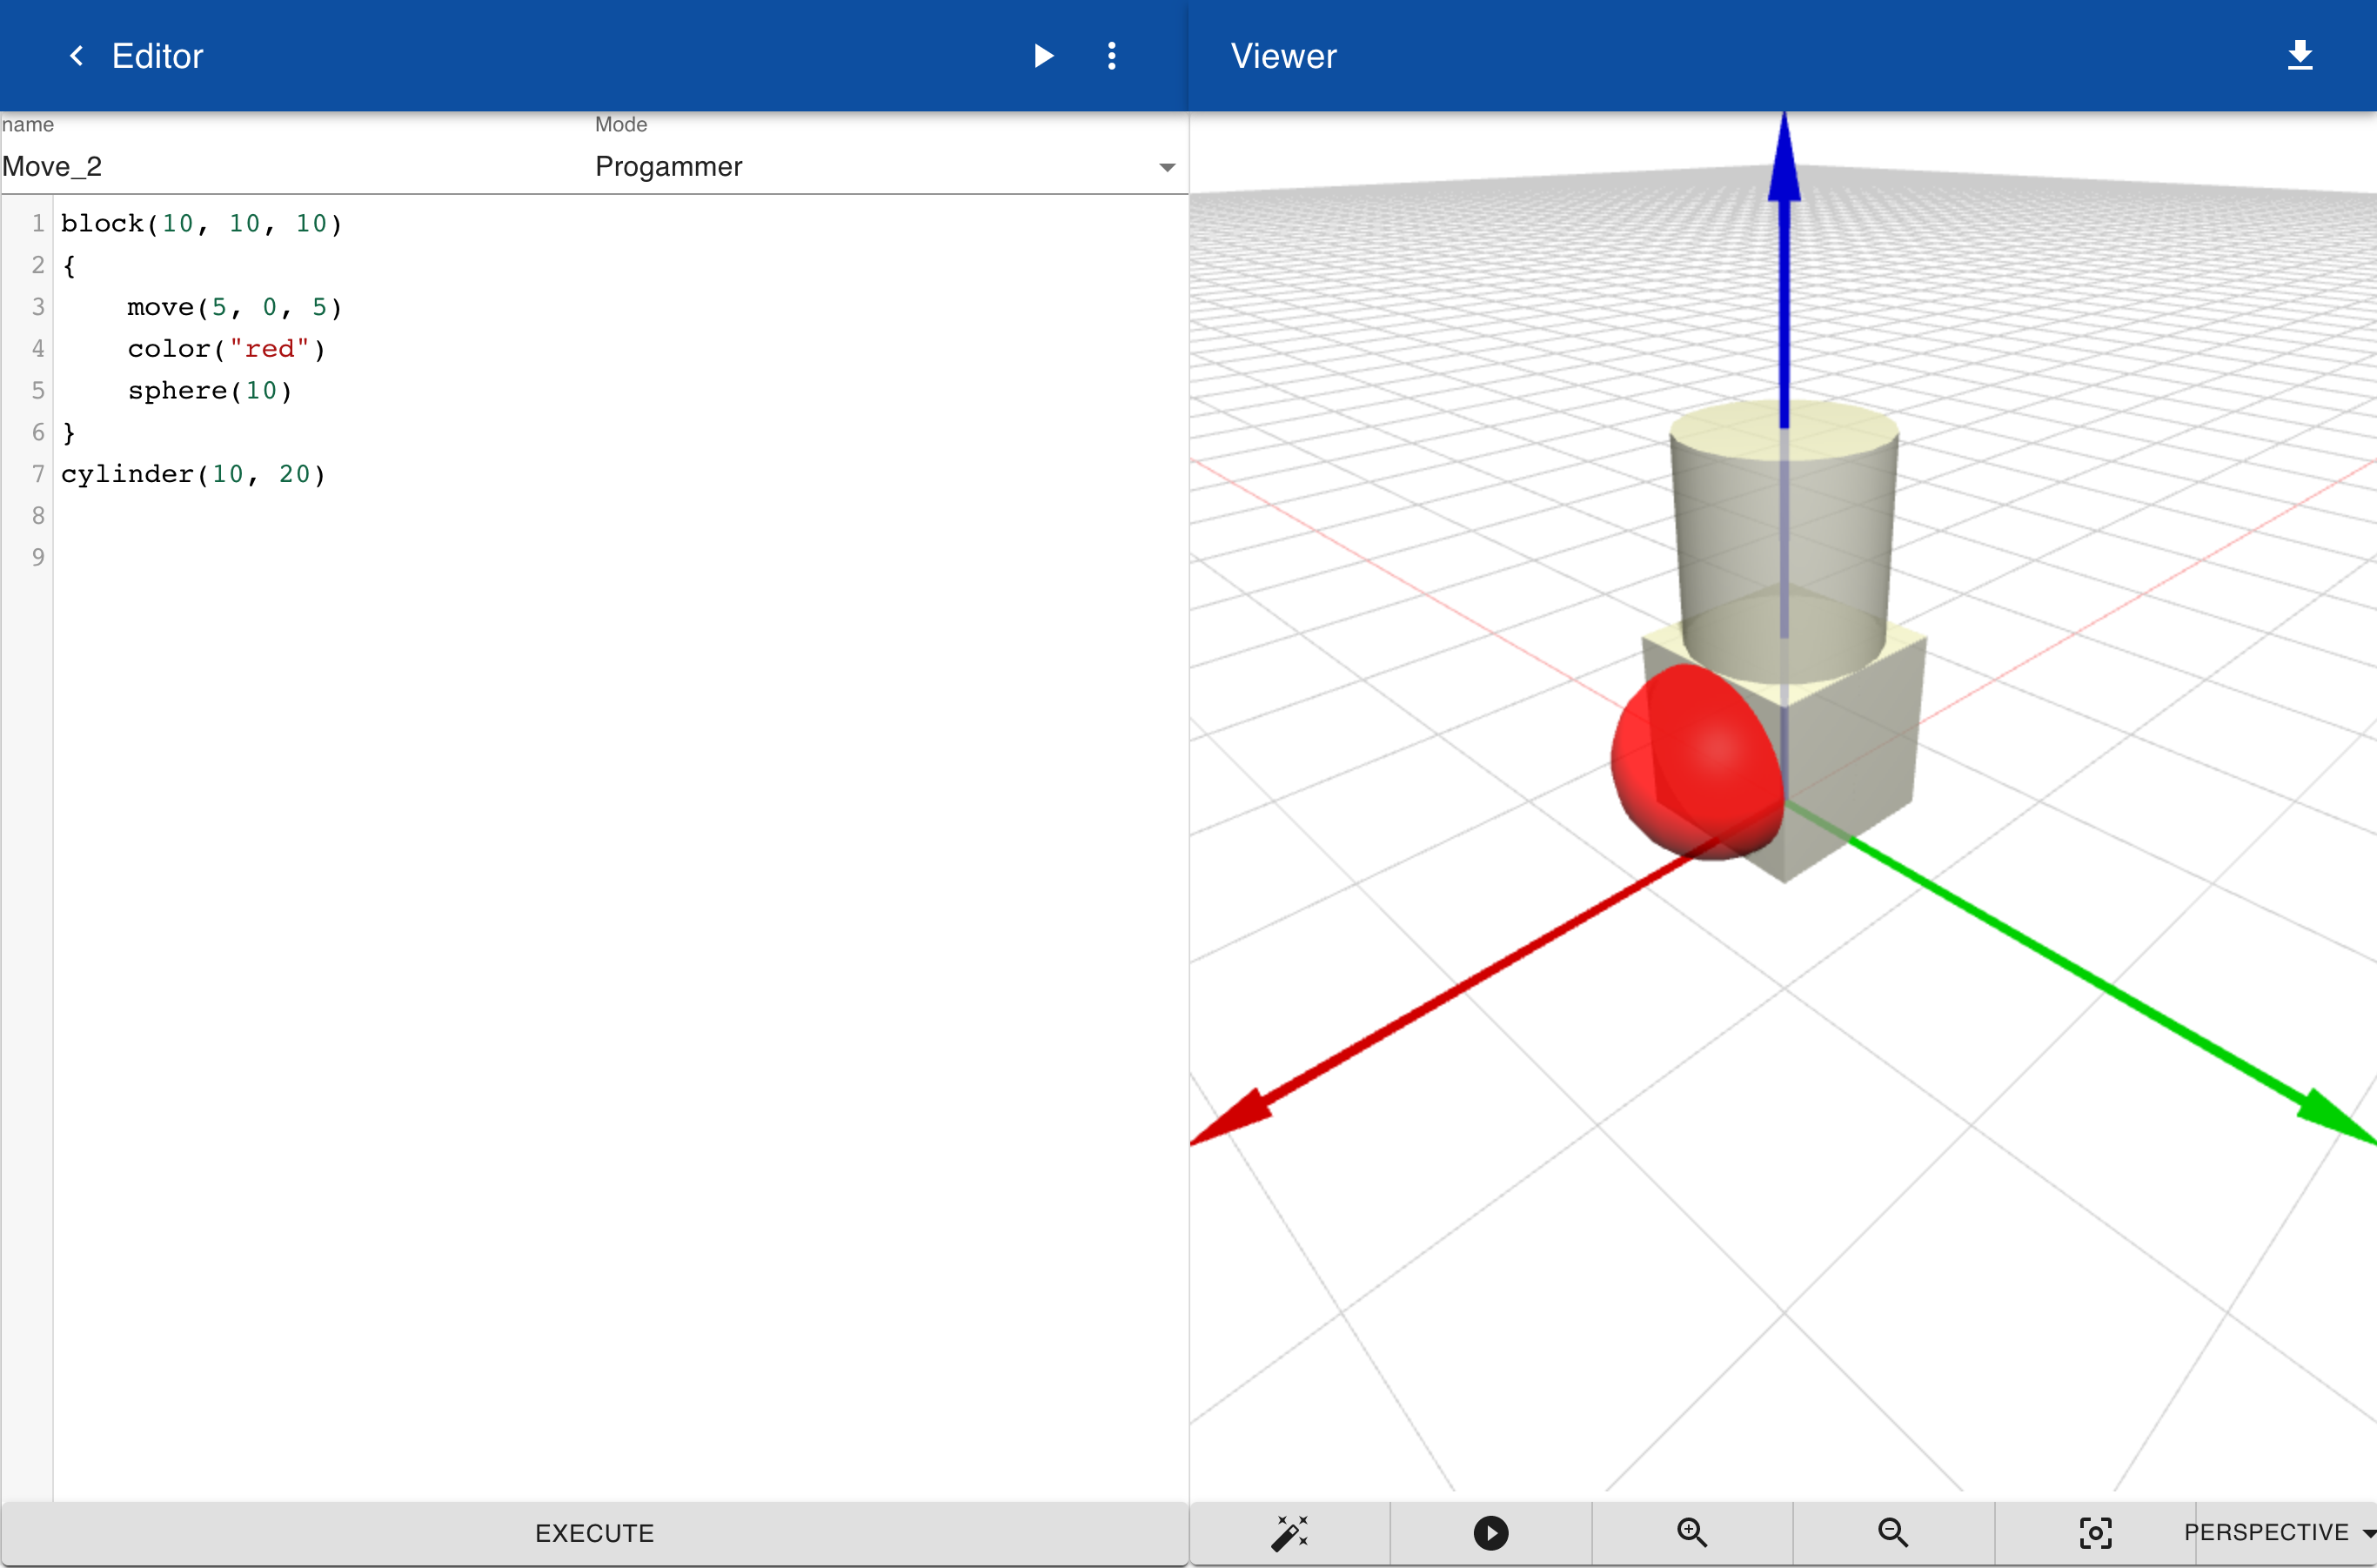Click code line block(10, 10, 10)

[202, 223]
